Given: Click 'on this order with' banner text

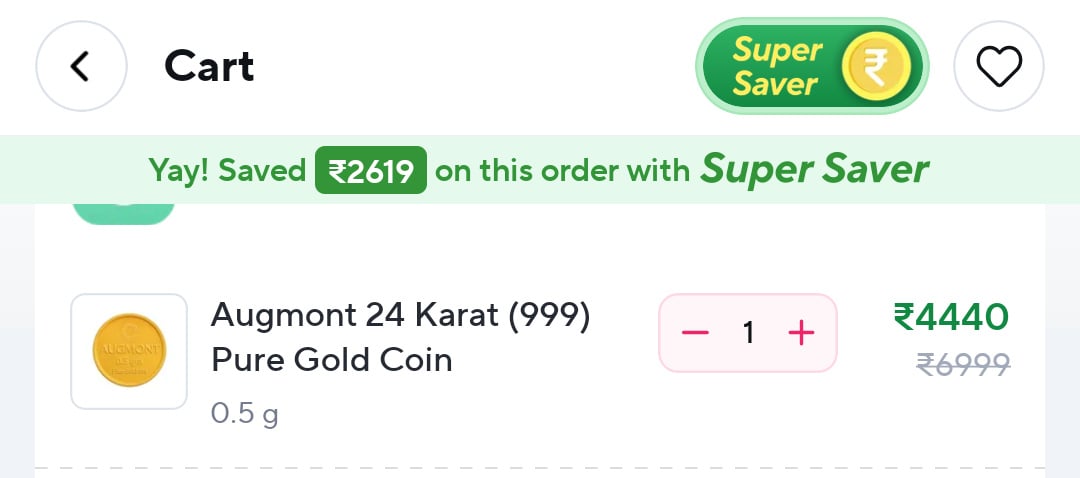Looking at the screenshot, I should tap(563, 170).
